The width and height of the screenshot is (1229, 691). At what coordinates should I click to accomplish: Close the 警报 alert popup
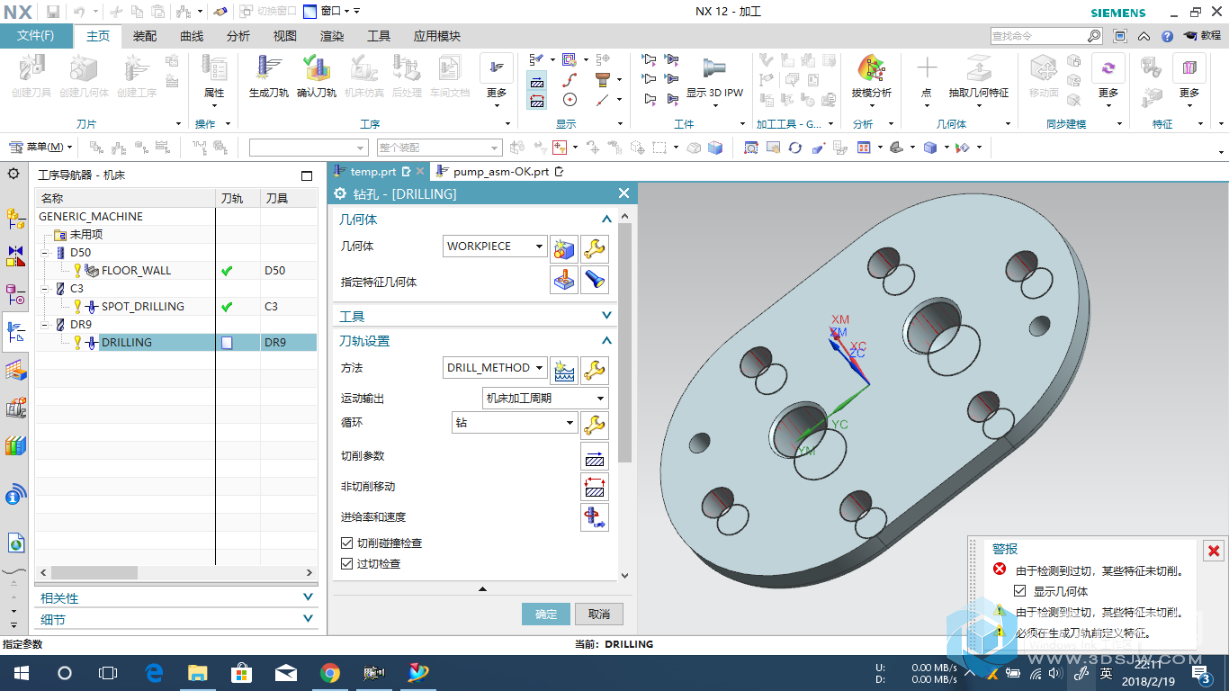pyautogui.click(x=1213, y=551)
